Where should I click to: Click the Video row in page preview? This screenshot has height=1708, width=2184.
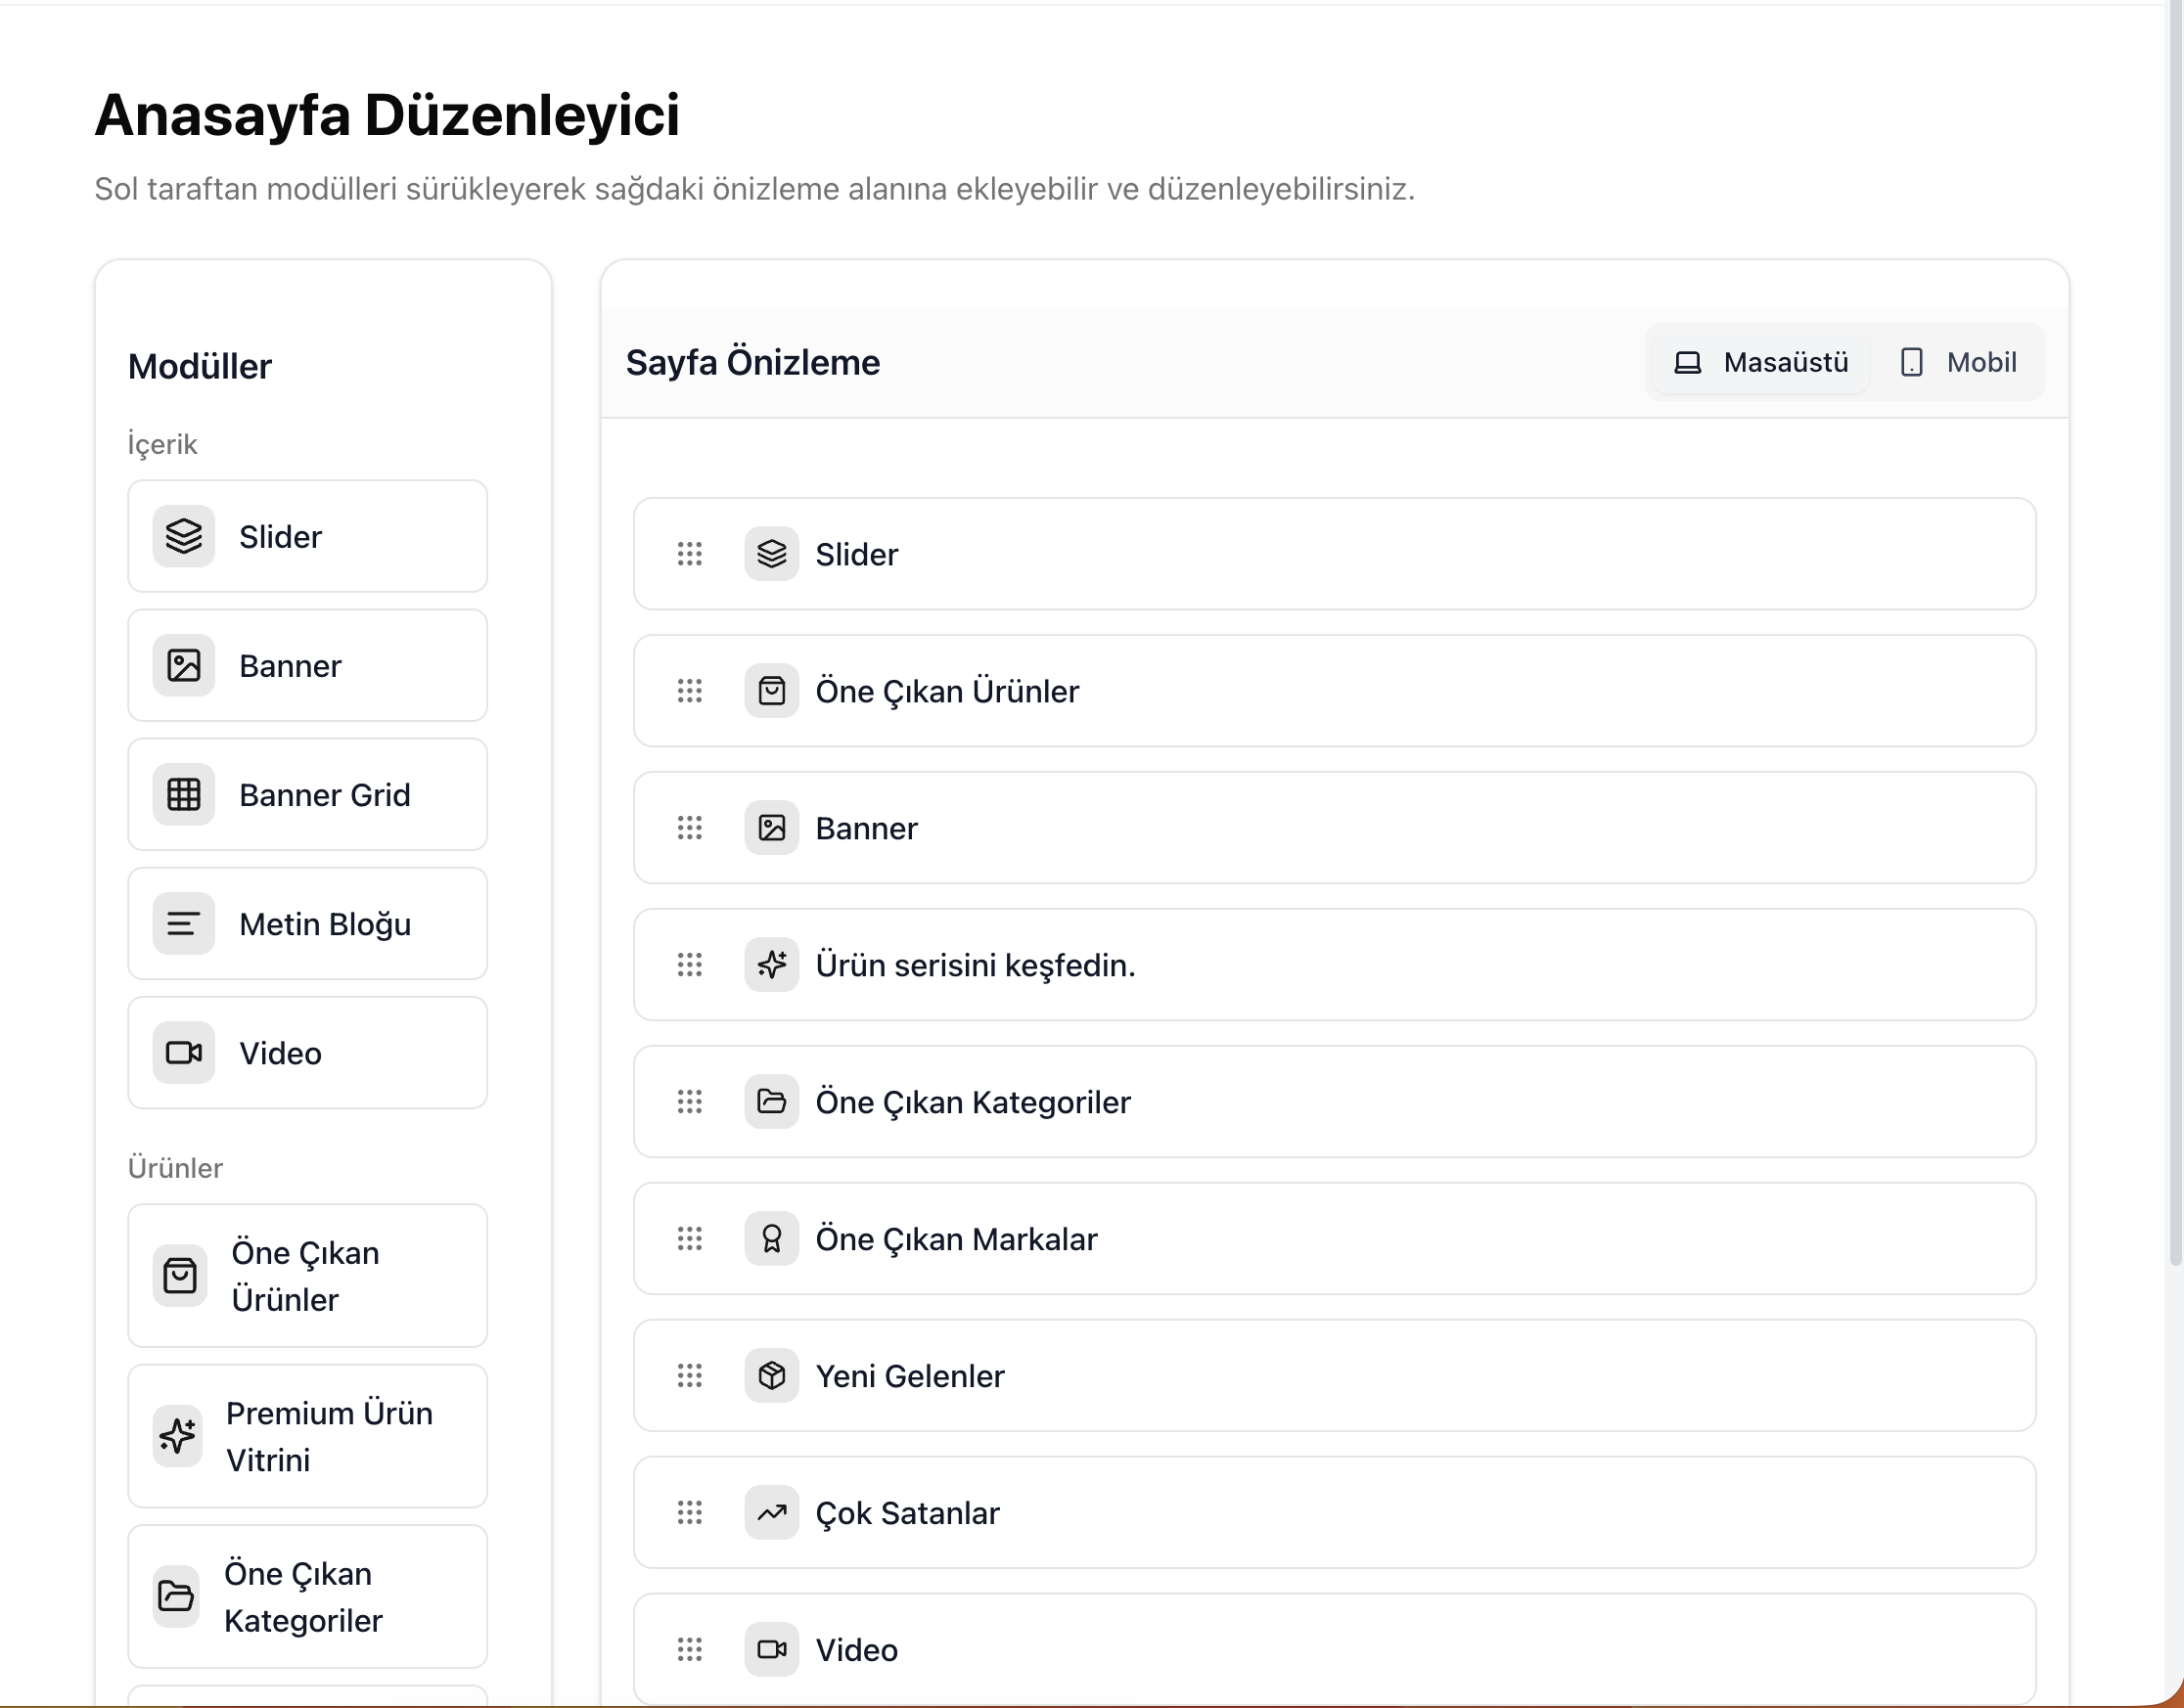coord(1334,1649)
